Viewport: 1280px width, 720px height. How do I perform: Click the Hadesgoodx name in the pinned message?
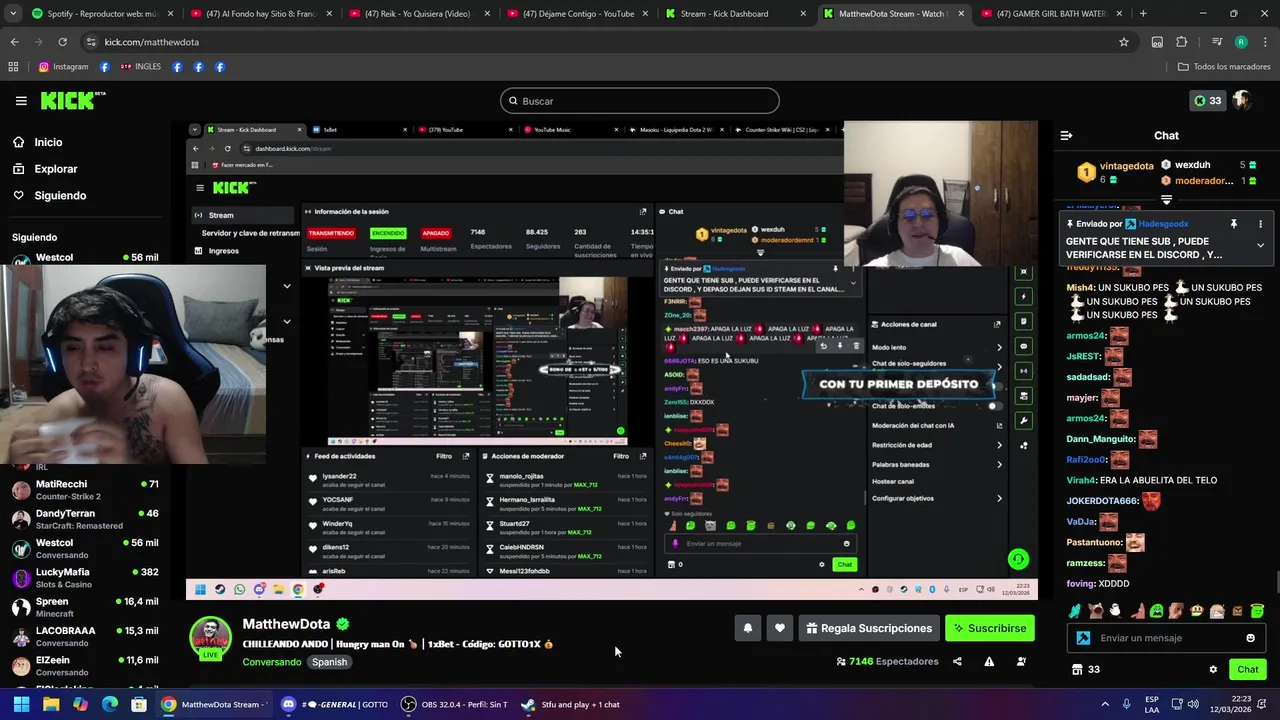click(1163, 224)
